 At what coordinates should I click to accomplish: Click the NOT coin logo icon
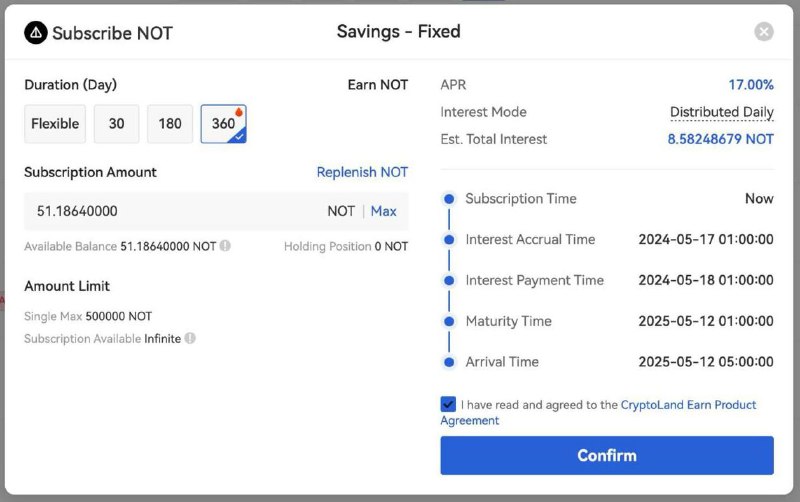point(36,33)
